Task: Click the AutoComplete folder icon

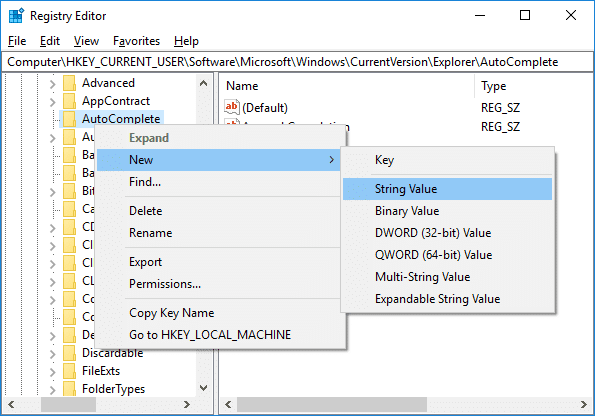Action: tap(69, 119)
